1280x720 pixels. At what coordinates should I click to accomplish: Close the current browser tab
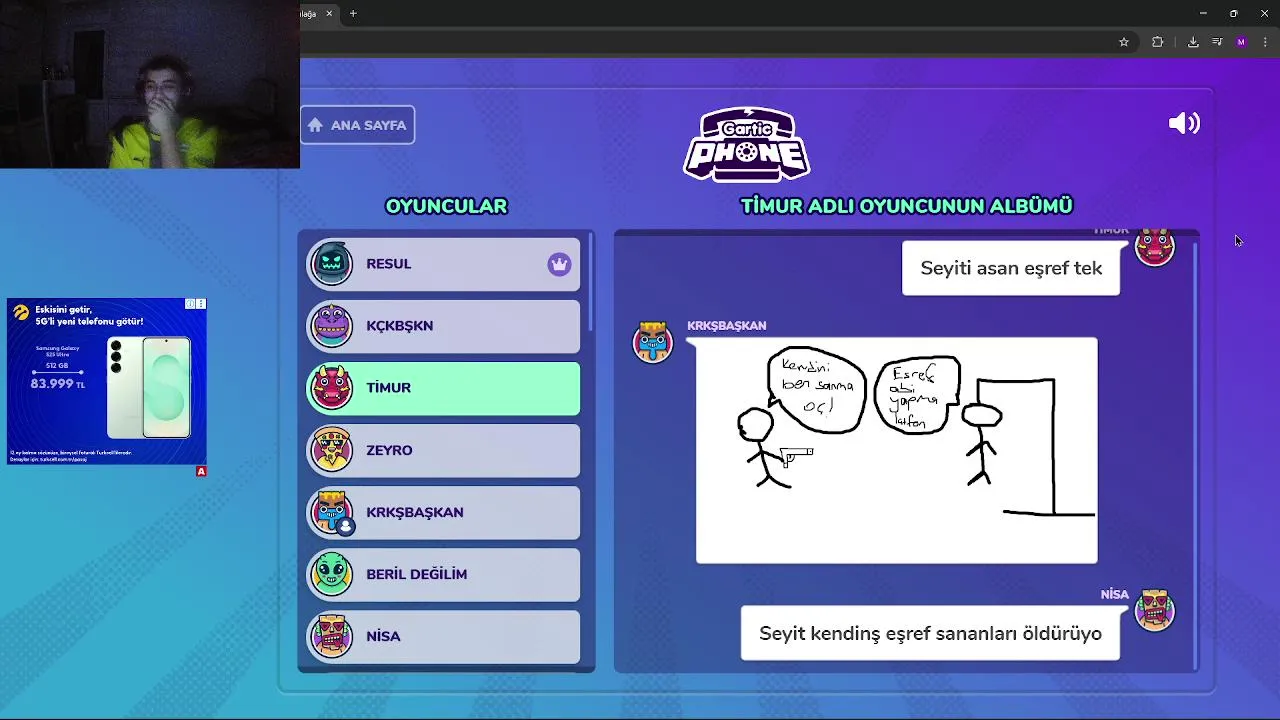tap(329, 13)
